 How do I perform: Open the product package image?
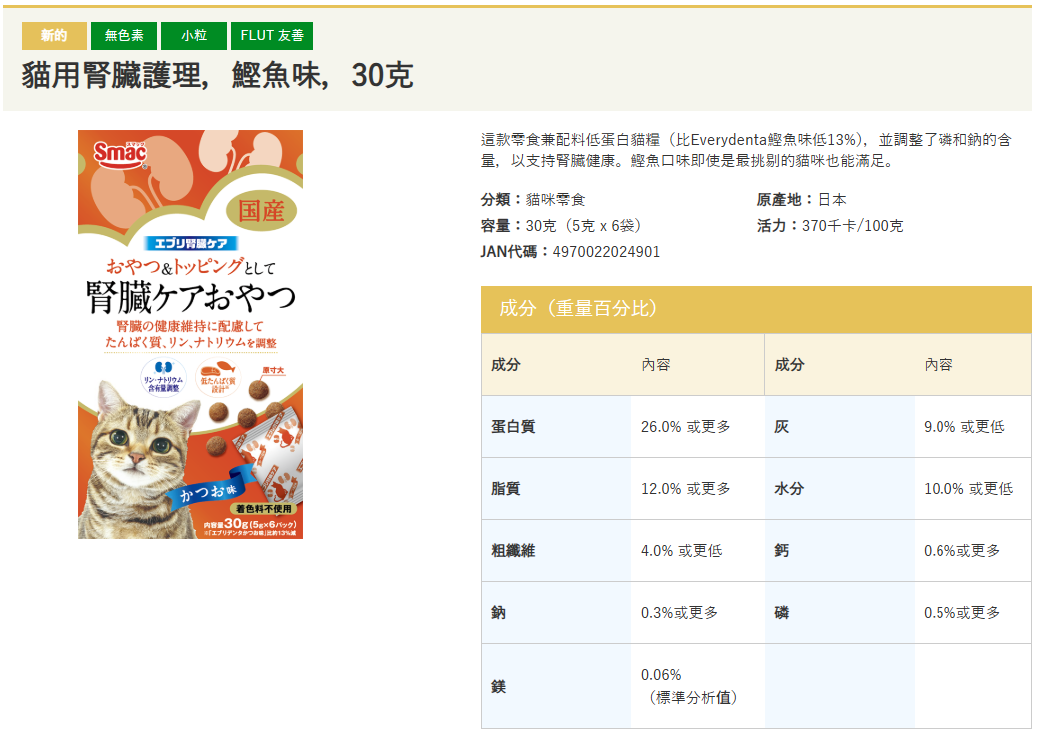[x=190, y=334]
